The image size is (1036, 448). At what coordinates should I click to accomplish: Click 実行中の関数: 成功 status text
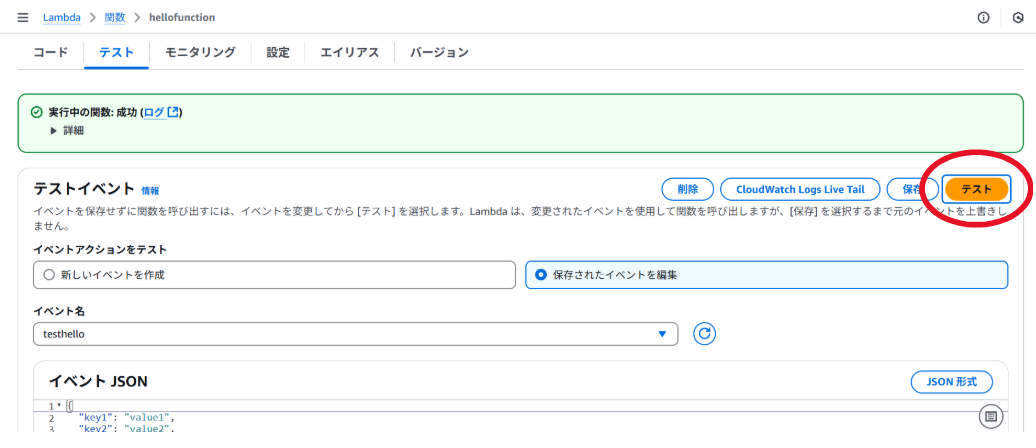point(92,112)
